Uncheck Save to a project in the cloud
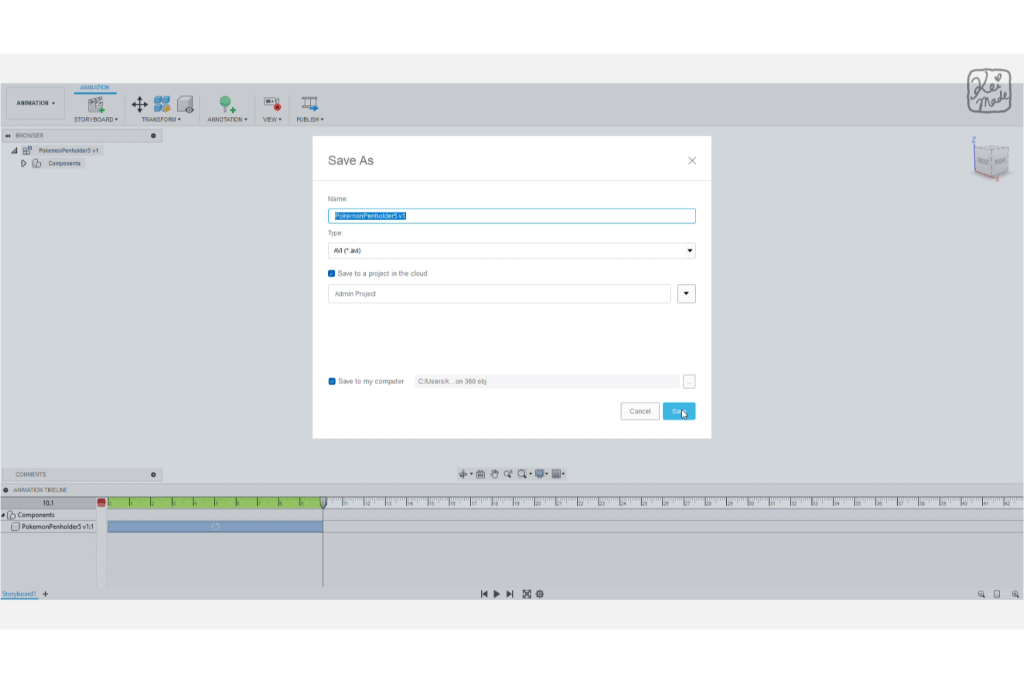 pyautogui.click(x=332, y=273)
